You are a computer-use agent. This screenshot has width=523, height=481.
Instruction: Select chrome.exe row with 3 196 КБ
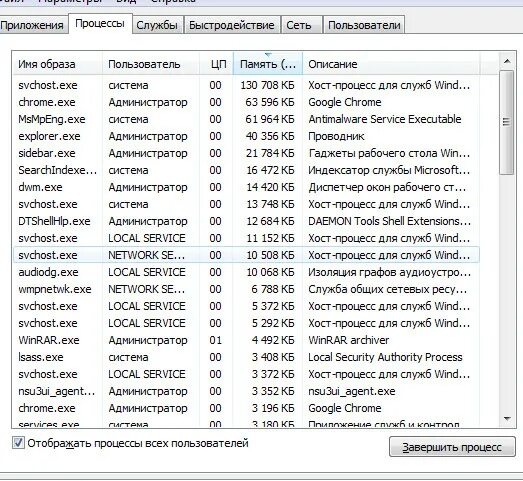tap(246, 409)
